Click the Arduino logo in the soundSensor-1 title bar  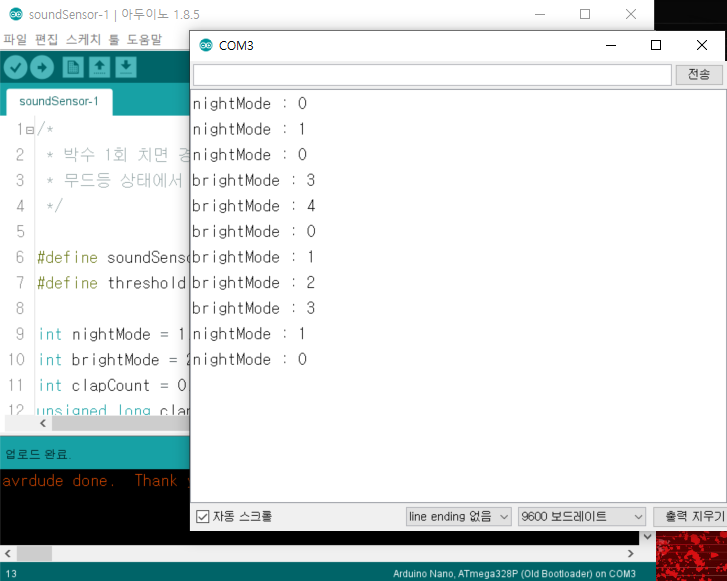click(x=16, y=14)
